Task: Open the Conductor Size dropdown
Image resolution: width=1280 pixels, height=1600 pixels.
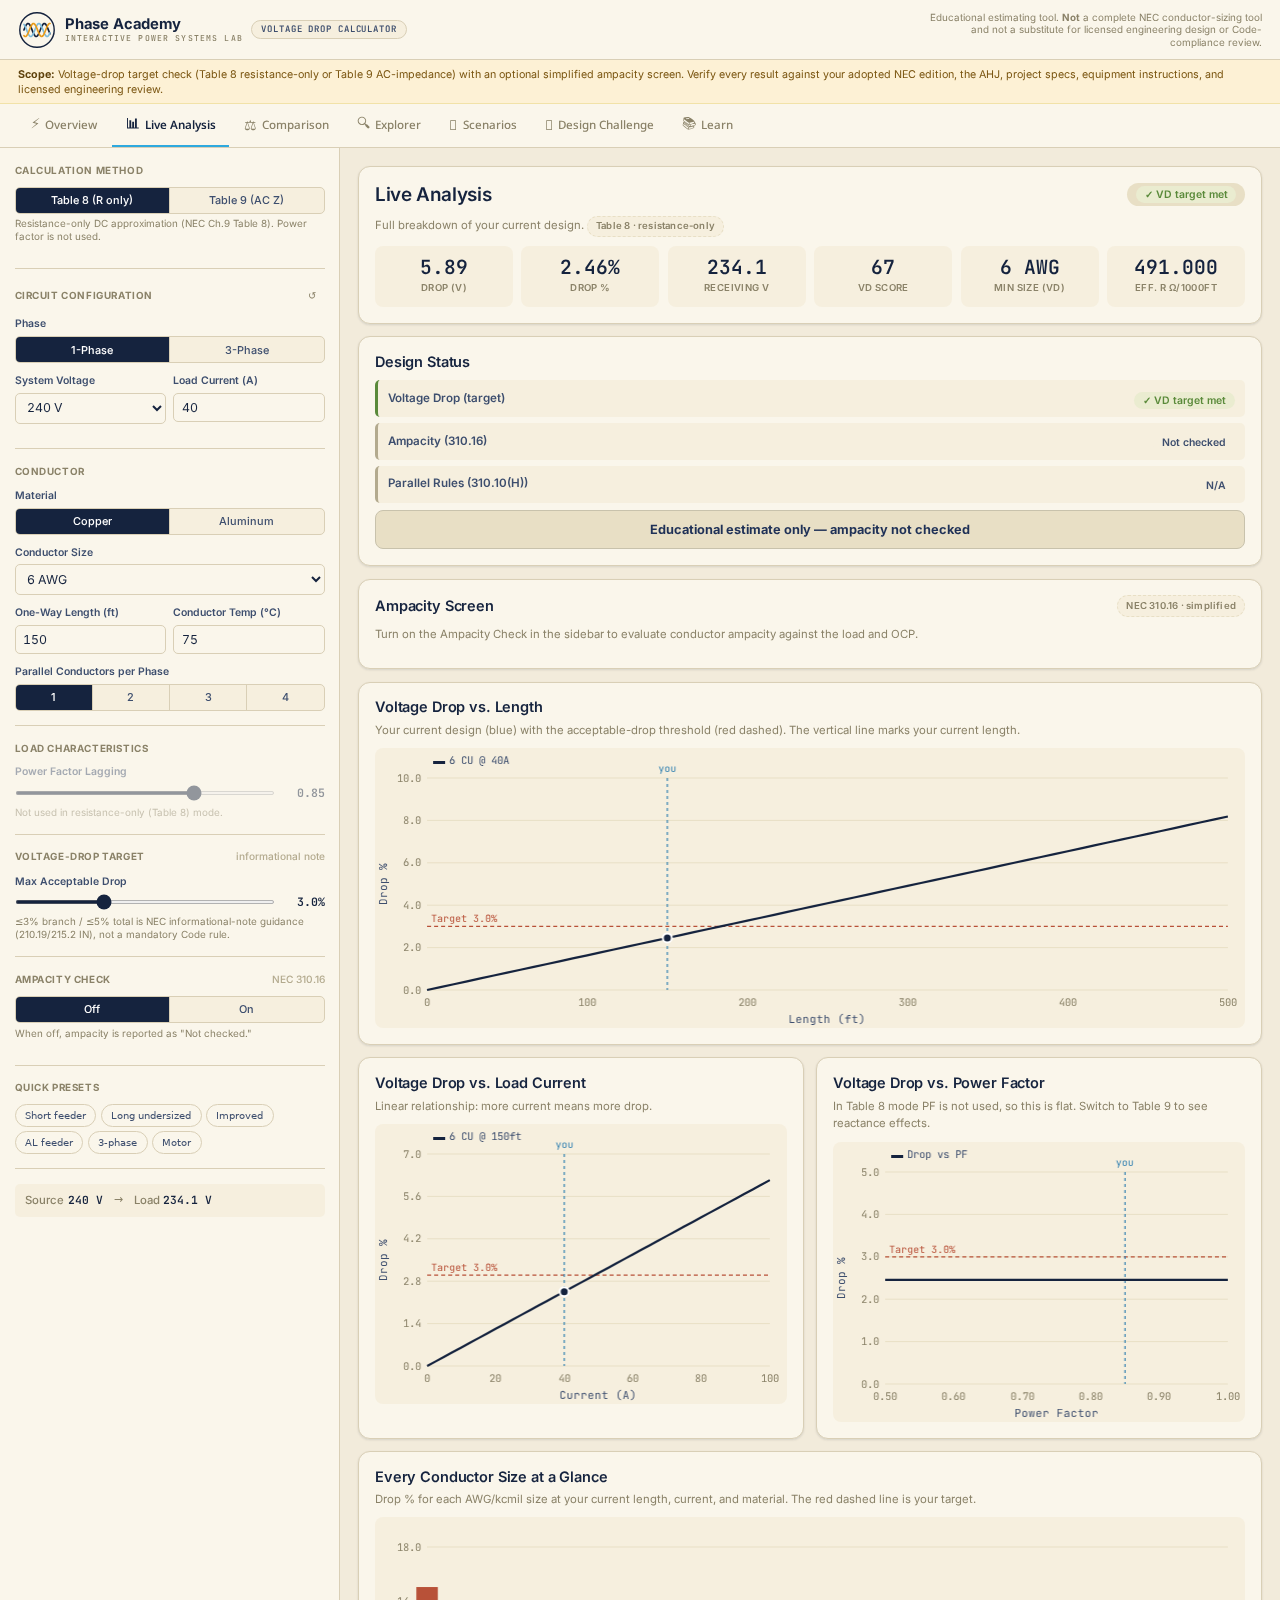Action: (x=170, y=579)
